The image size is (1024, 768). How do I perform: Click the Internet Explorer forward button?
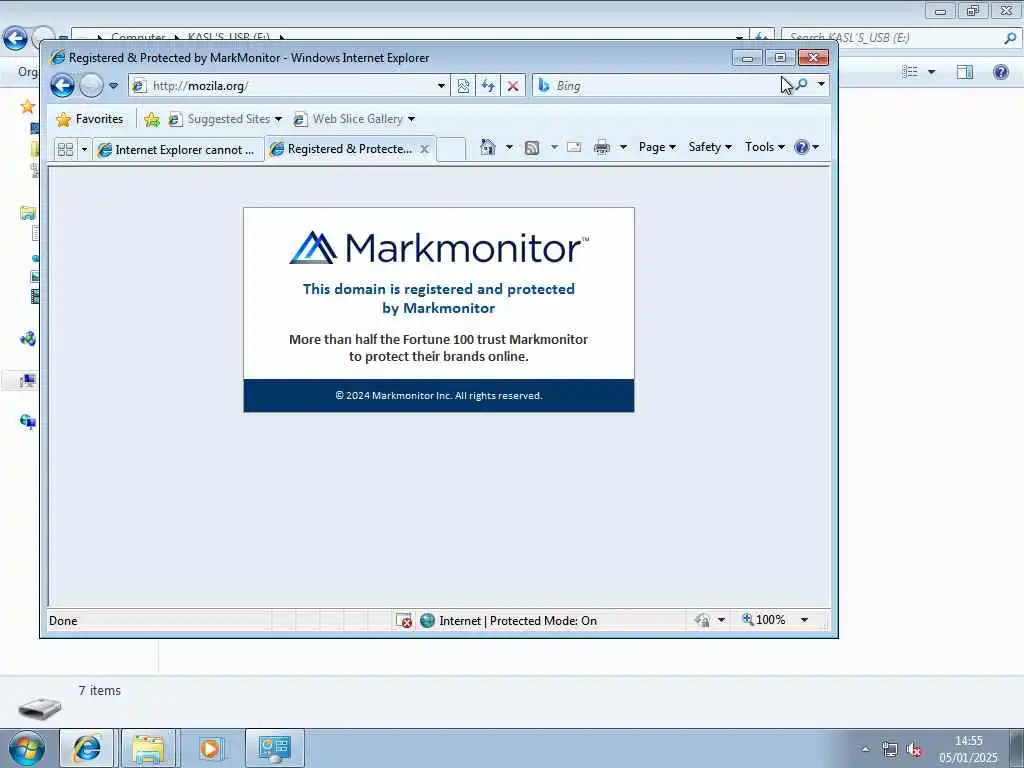point(91,86)
